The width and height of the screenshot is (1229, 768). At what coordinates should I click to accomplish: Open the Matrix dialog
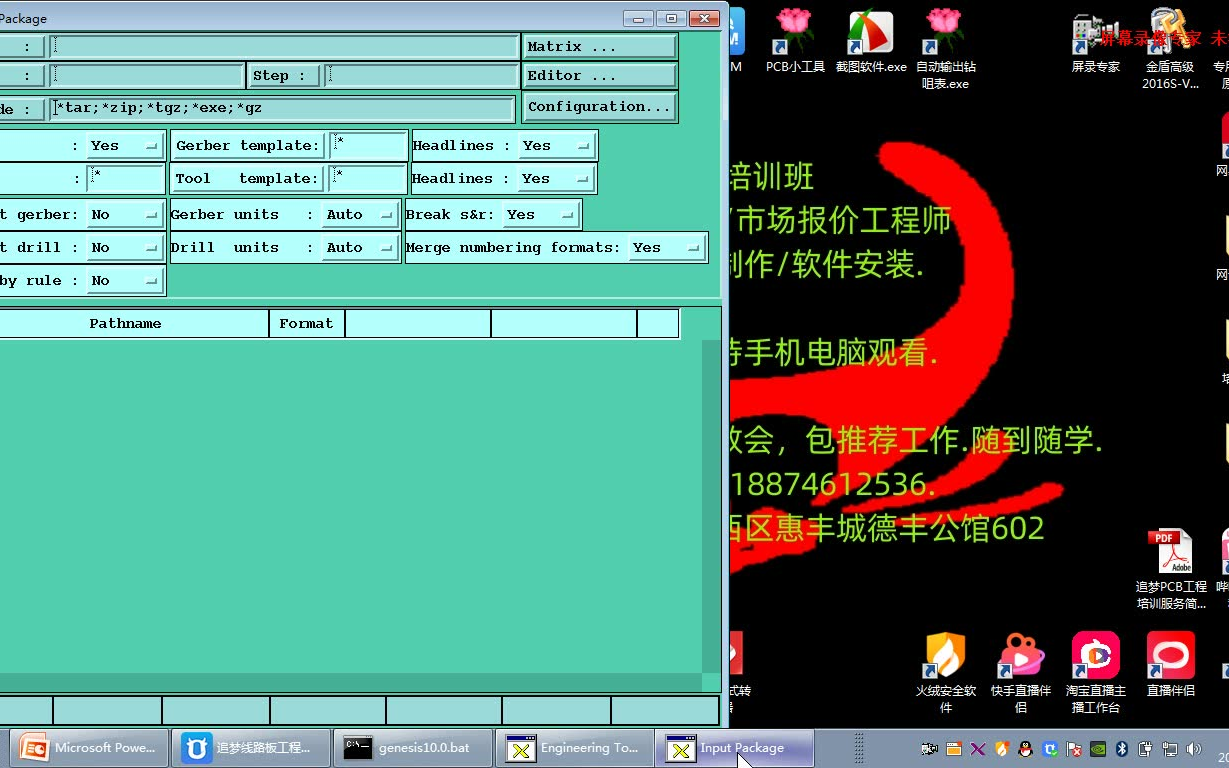[599, 45]
